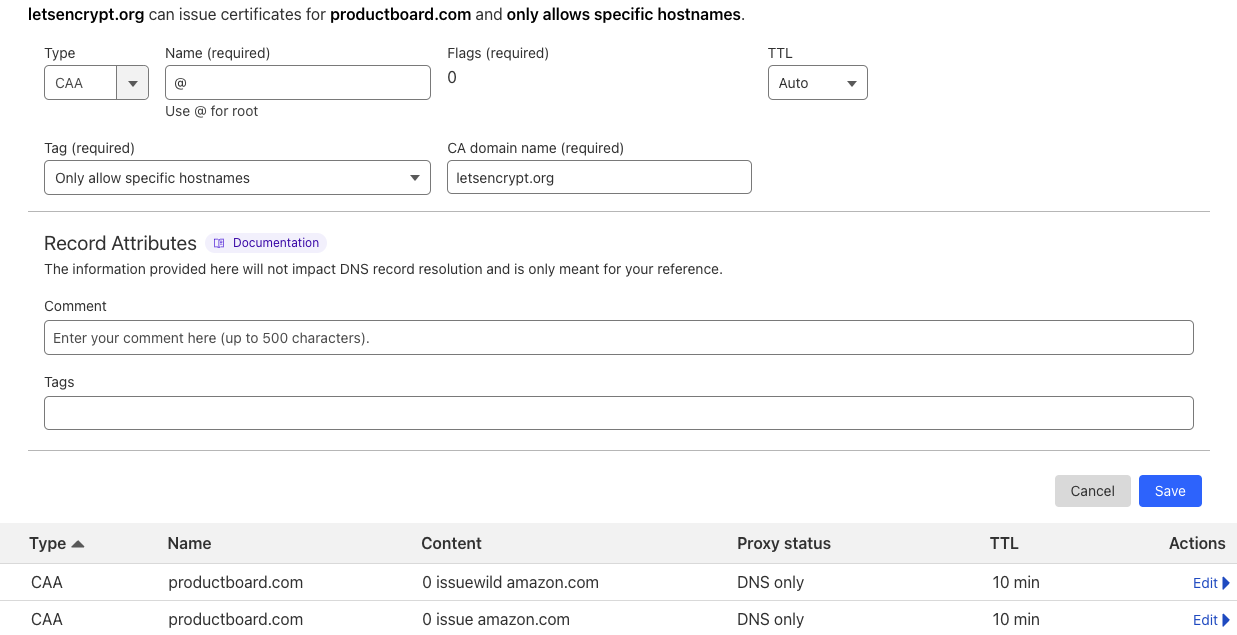Click the Record Attributes heading
The height and width of the screenshot is (635, 1237).
point(120,243)
